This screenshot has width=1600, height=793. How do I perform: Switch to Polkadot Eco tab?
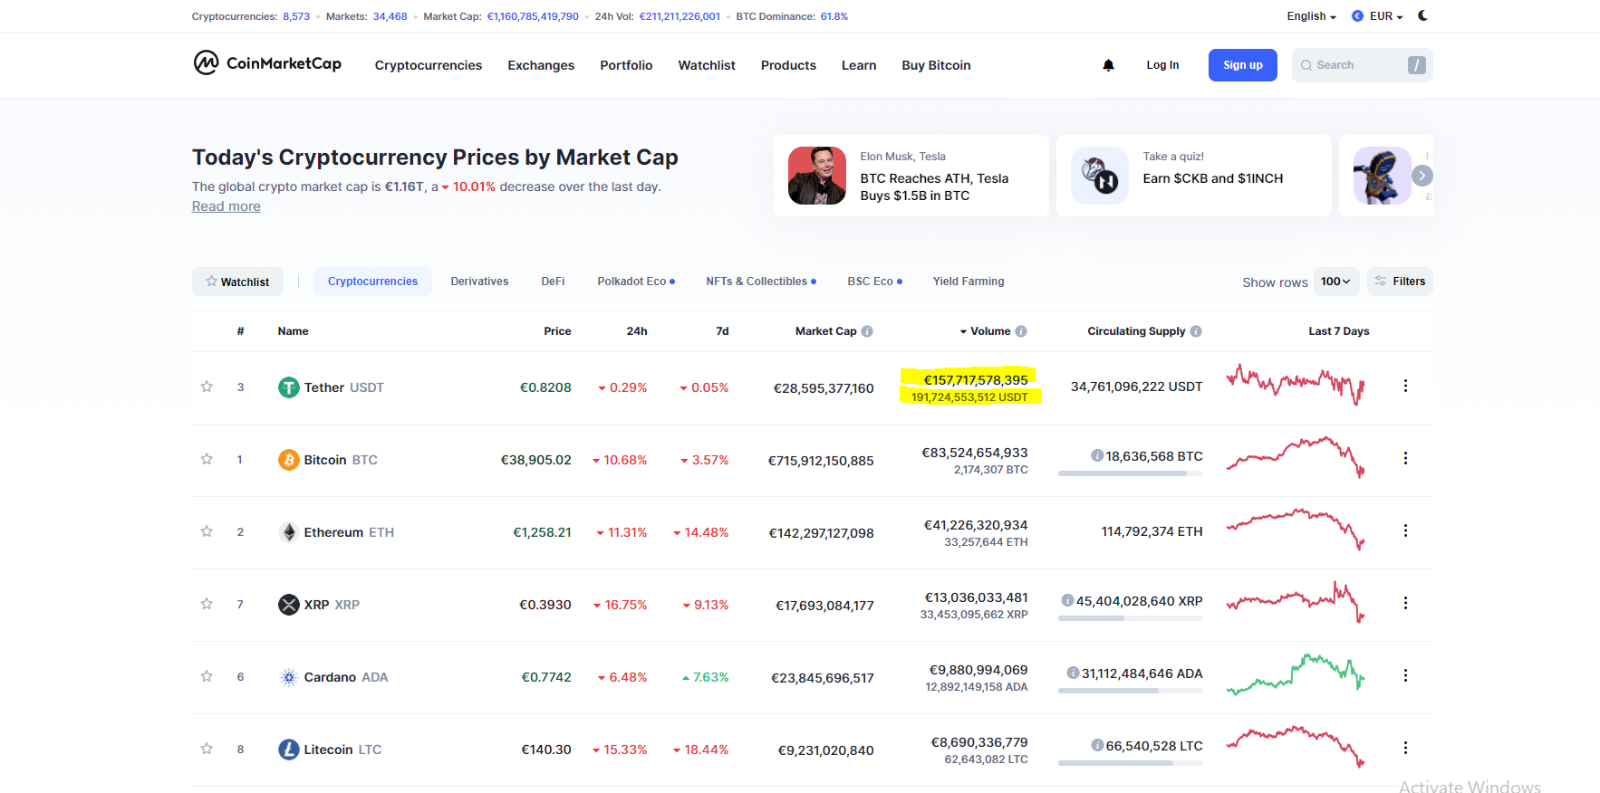[x=636, y=281]
